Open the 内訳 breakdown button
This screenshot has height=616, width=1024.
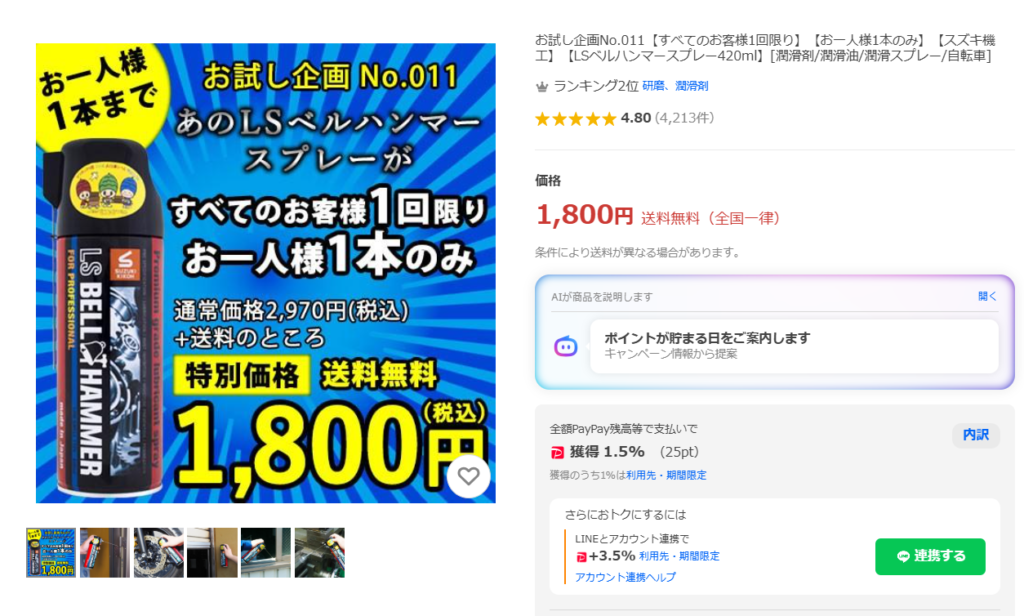[976, 435]
